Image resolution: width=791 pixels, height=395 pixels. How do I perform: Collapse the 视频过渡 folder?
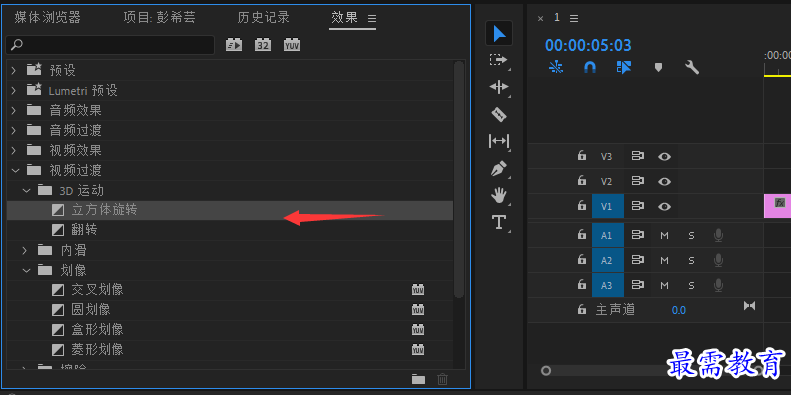(15, 171)
